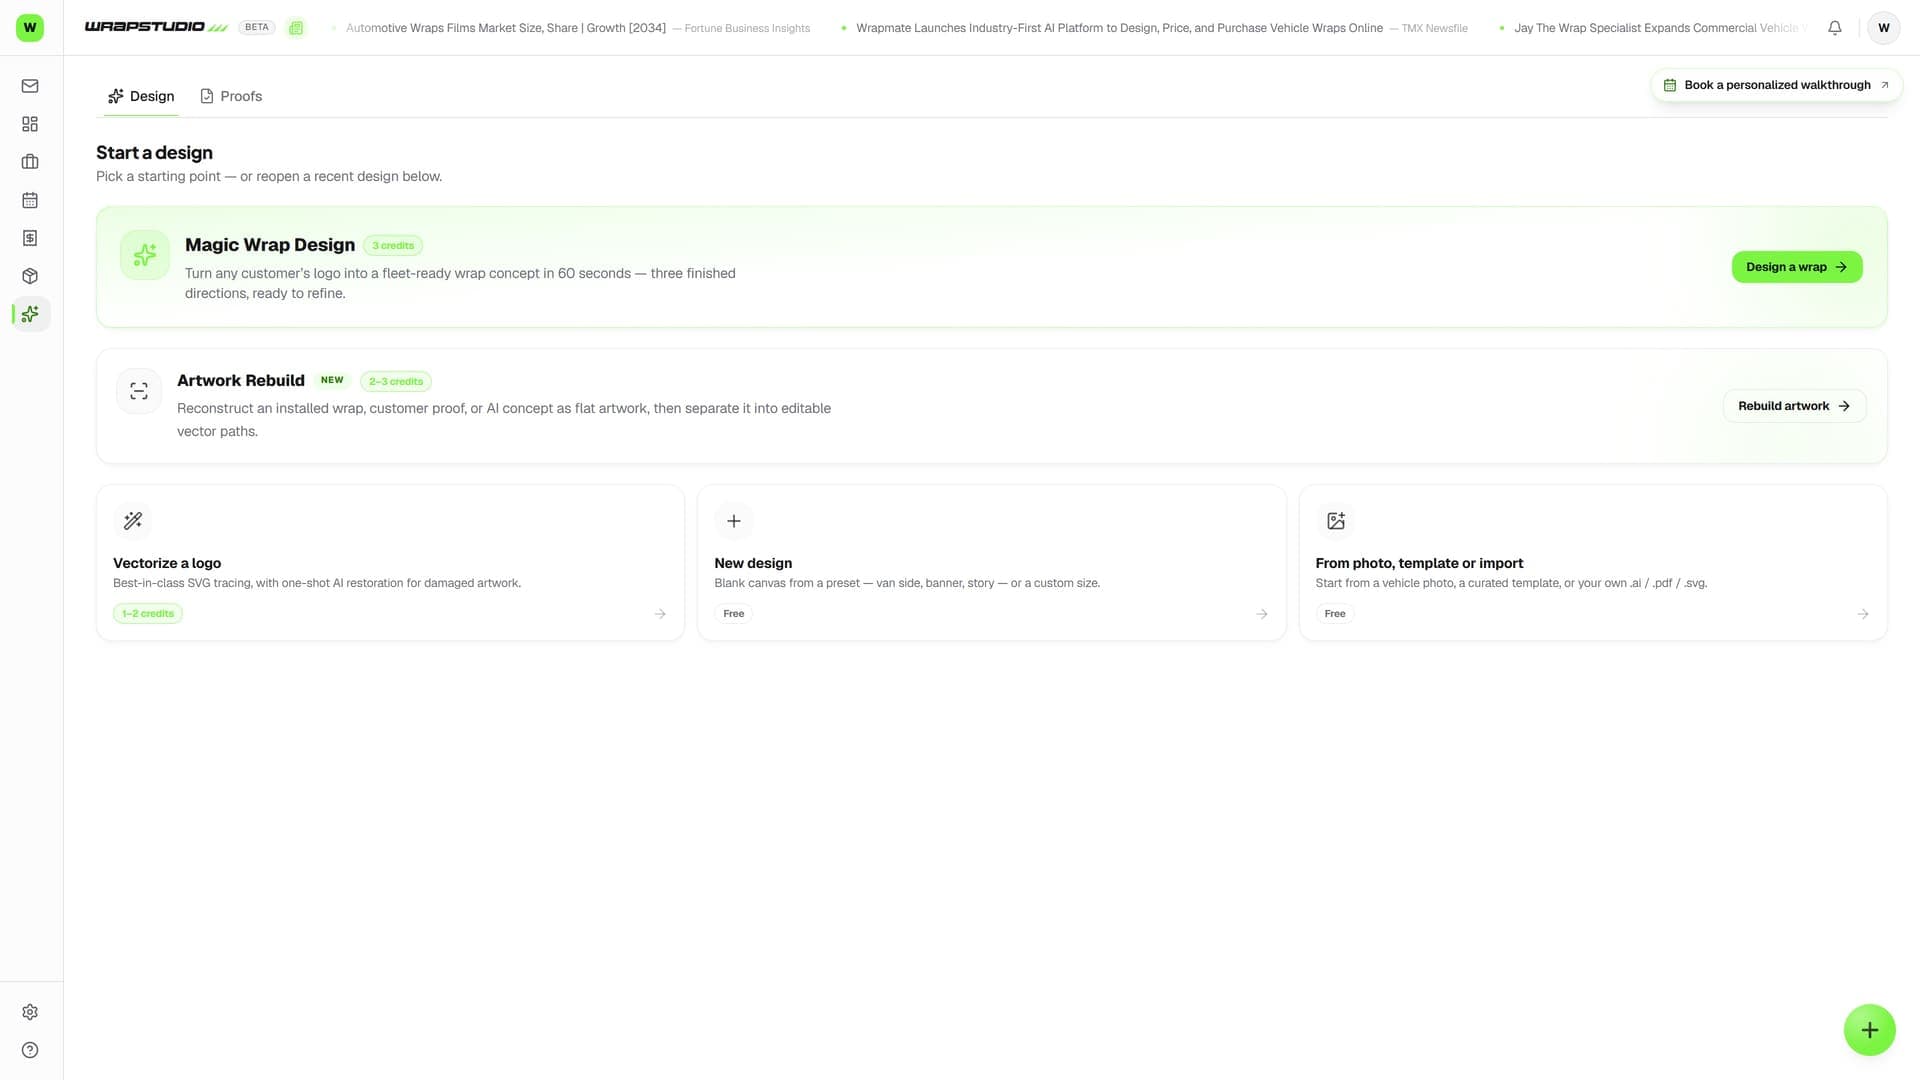Click the news feed icon beside BETA
Image resolution: width=1920 pixels, height=1080 pixels.
[296, 28]
